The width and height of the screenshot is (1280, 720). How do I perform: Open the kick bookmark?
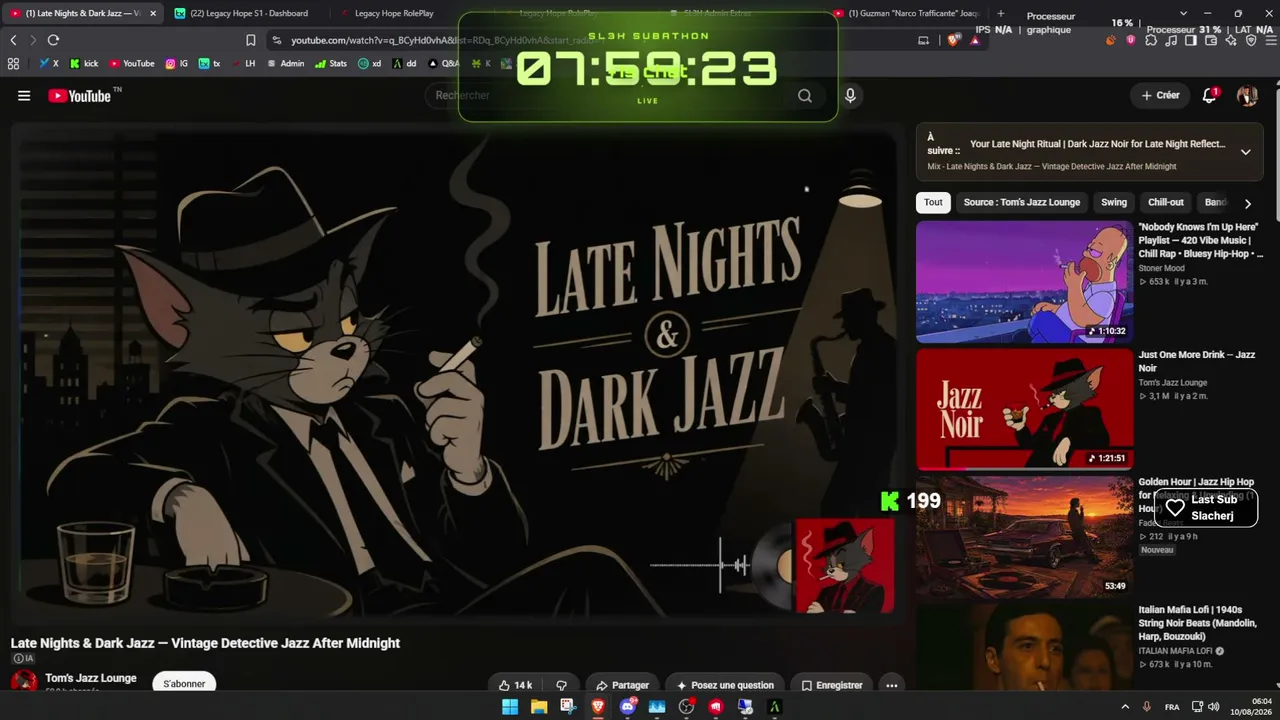[84, 63]
